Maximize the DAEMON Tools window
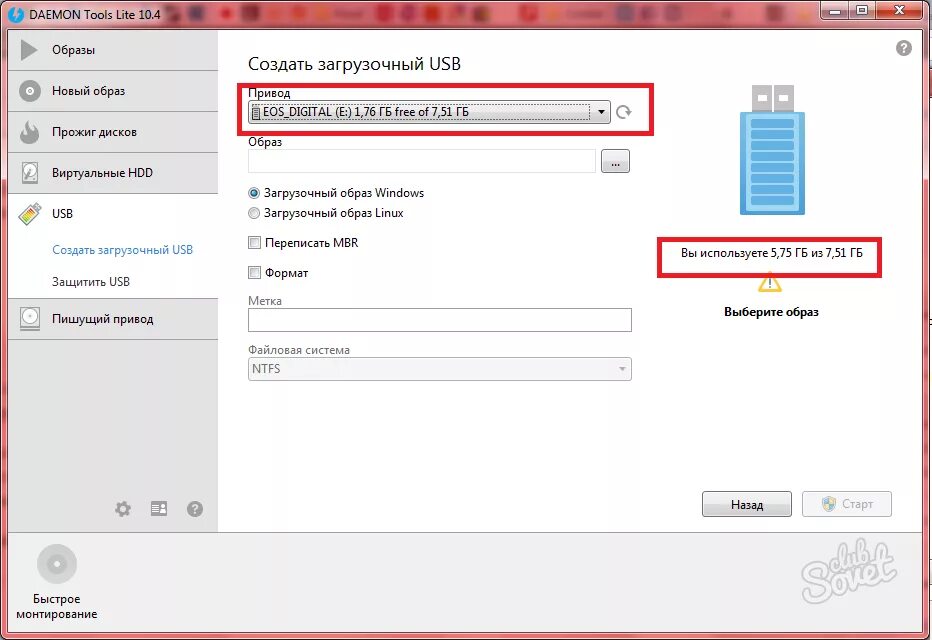The height and width of the screenshot is (640, 932). pos(862,11)
